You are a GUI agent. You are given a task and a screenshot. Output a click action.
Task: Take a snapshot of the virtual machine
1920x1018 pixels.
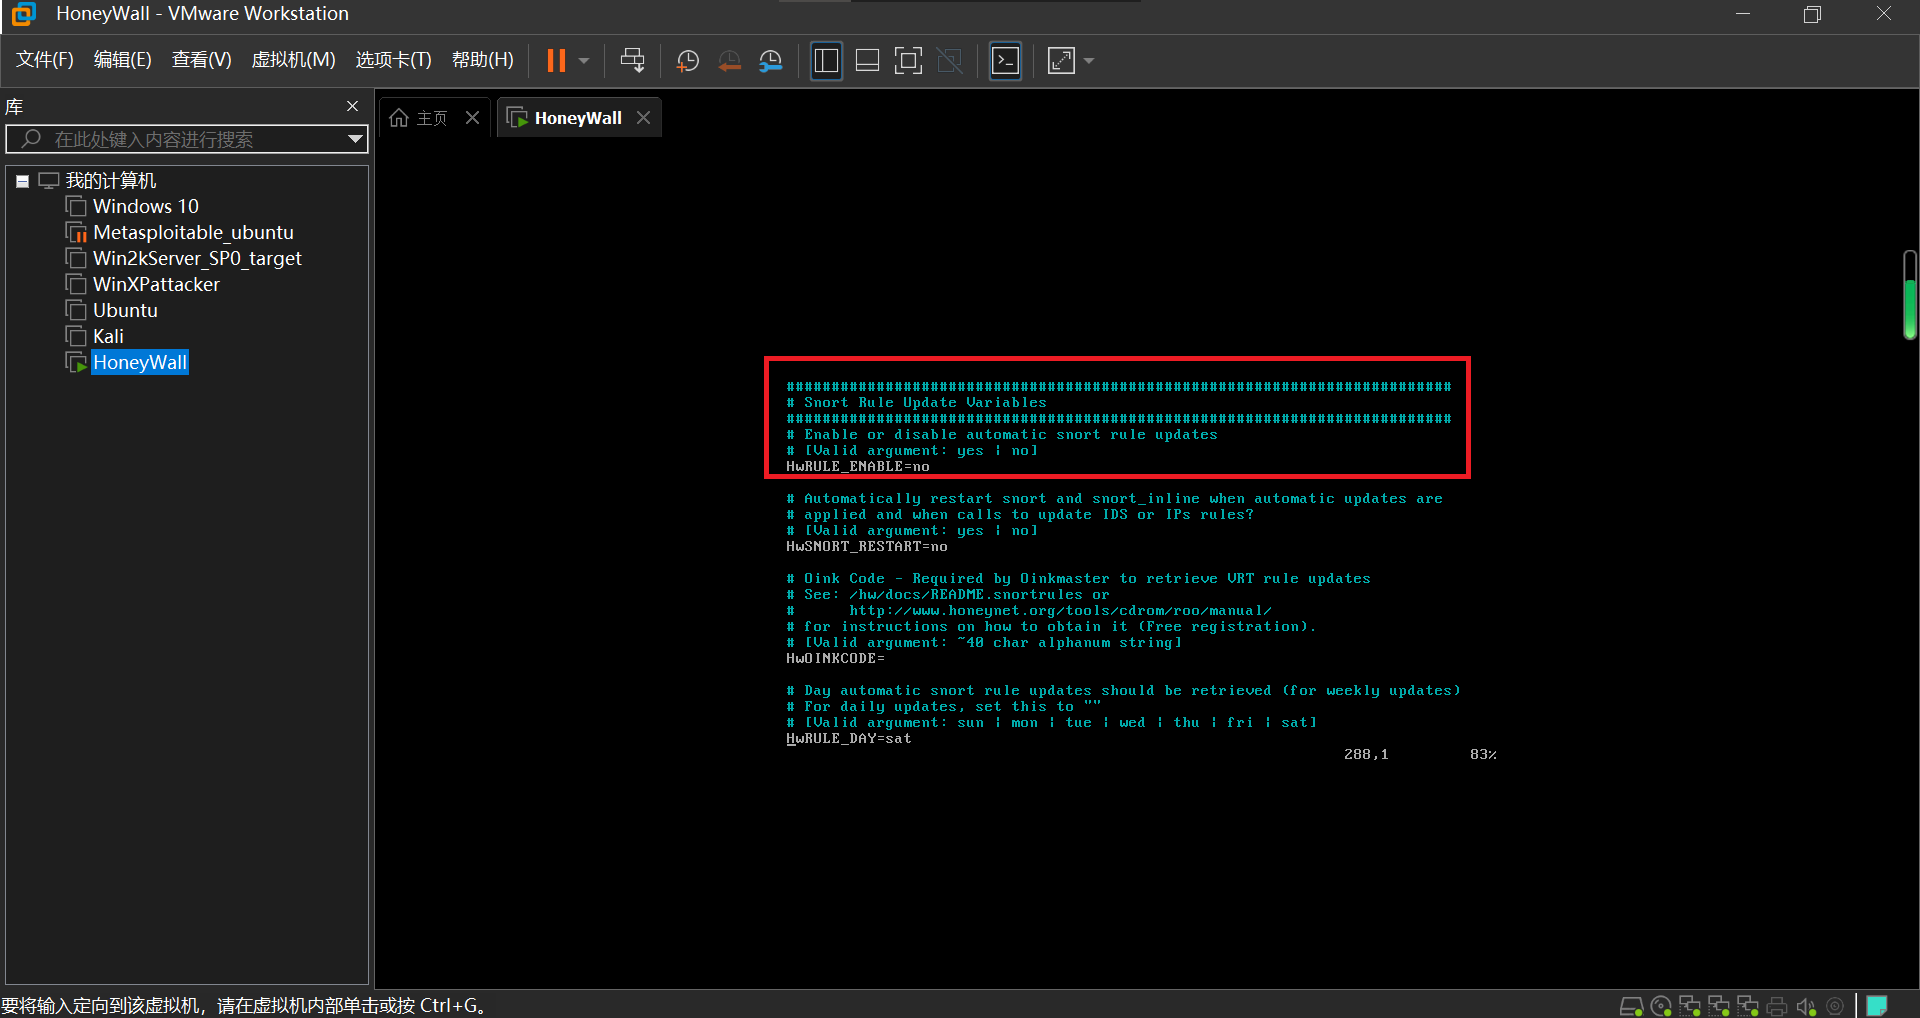coord(688,61)
